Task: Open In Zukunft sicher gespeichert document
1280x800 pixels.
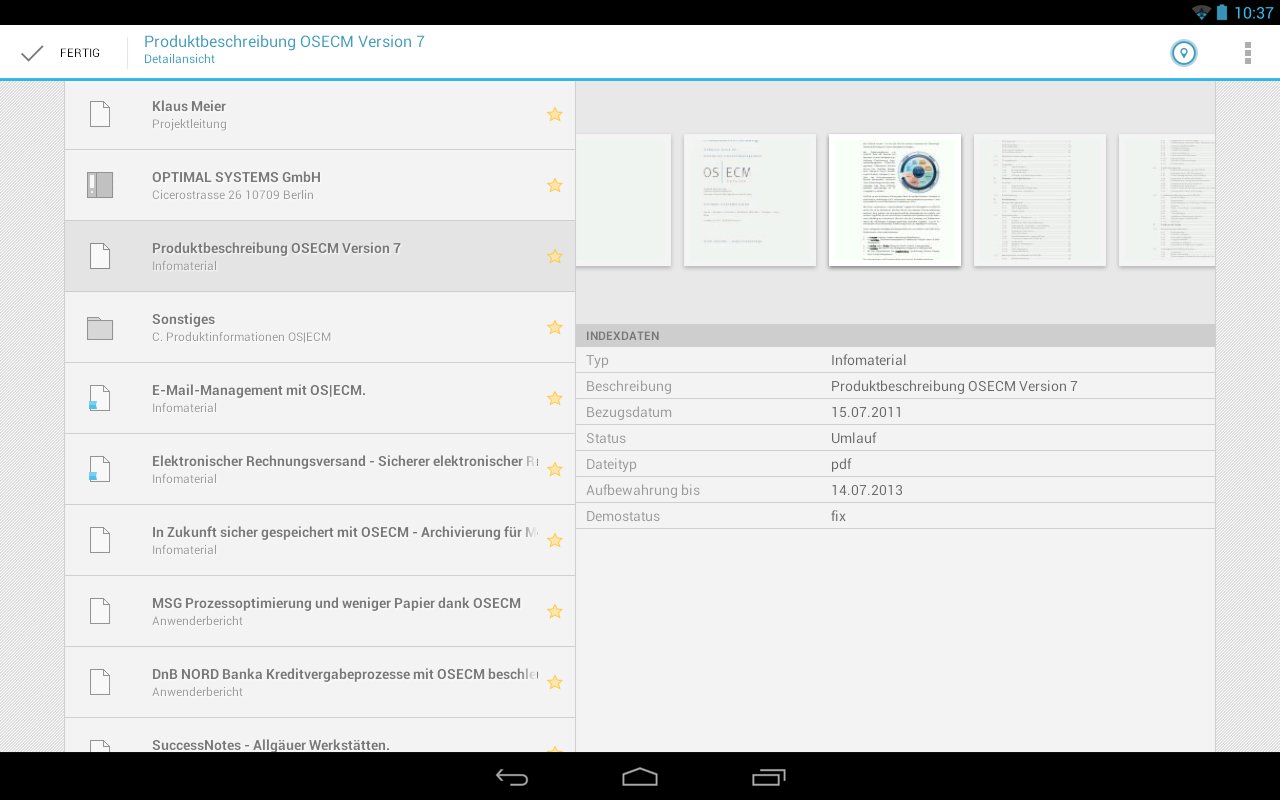Action: (320, 541)
